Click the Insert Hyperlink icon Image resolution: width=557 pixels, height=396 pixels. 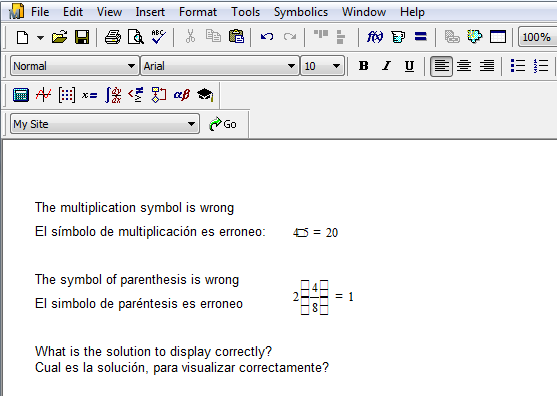click(x=452, y=37)
